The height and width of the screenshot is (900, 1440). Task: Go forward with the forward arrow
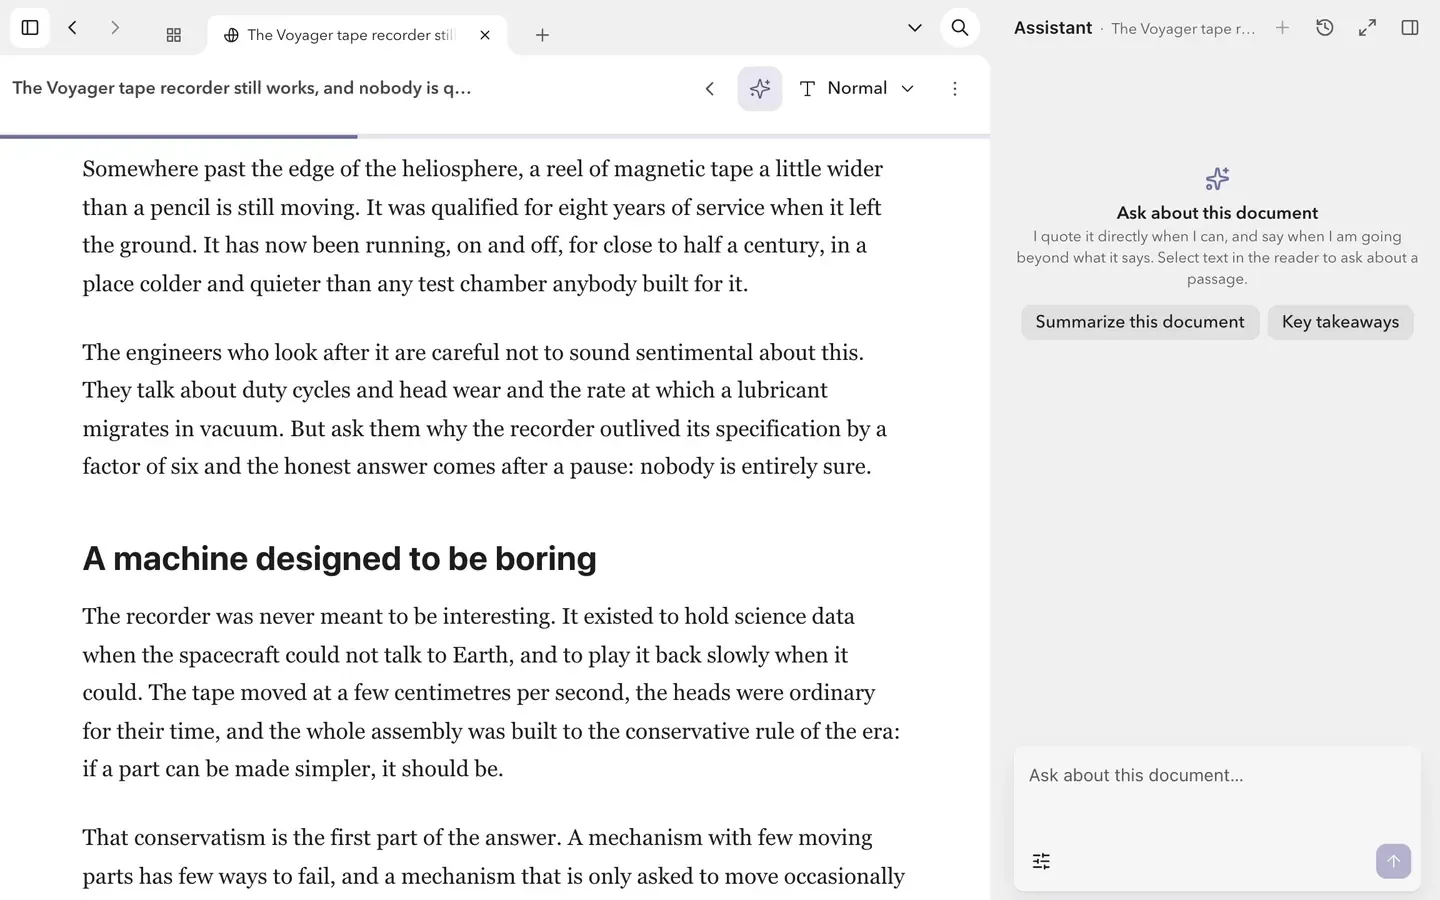tap(115, 28)
